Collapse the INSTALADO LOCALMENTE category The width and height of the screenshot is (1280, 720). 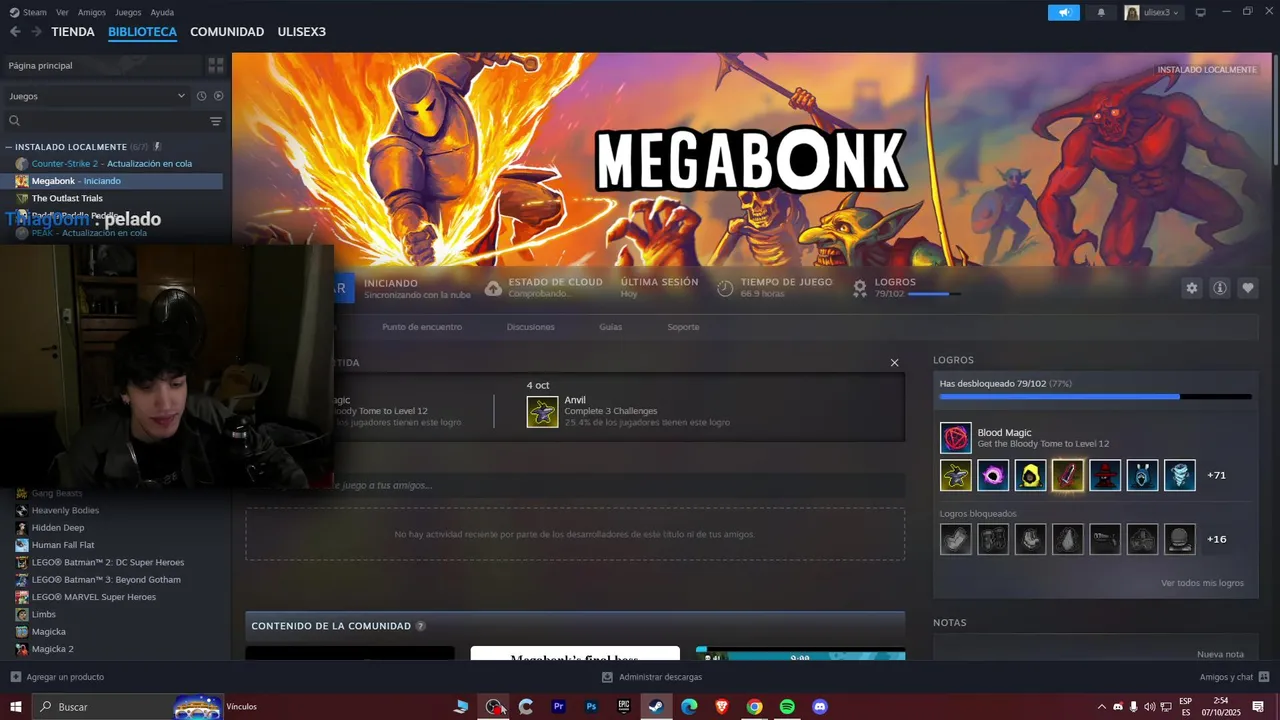9,147
